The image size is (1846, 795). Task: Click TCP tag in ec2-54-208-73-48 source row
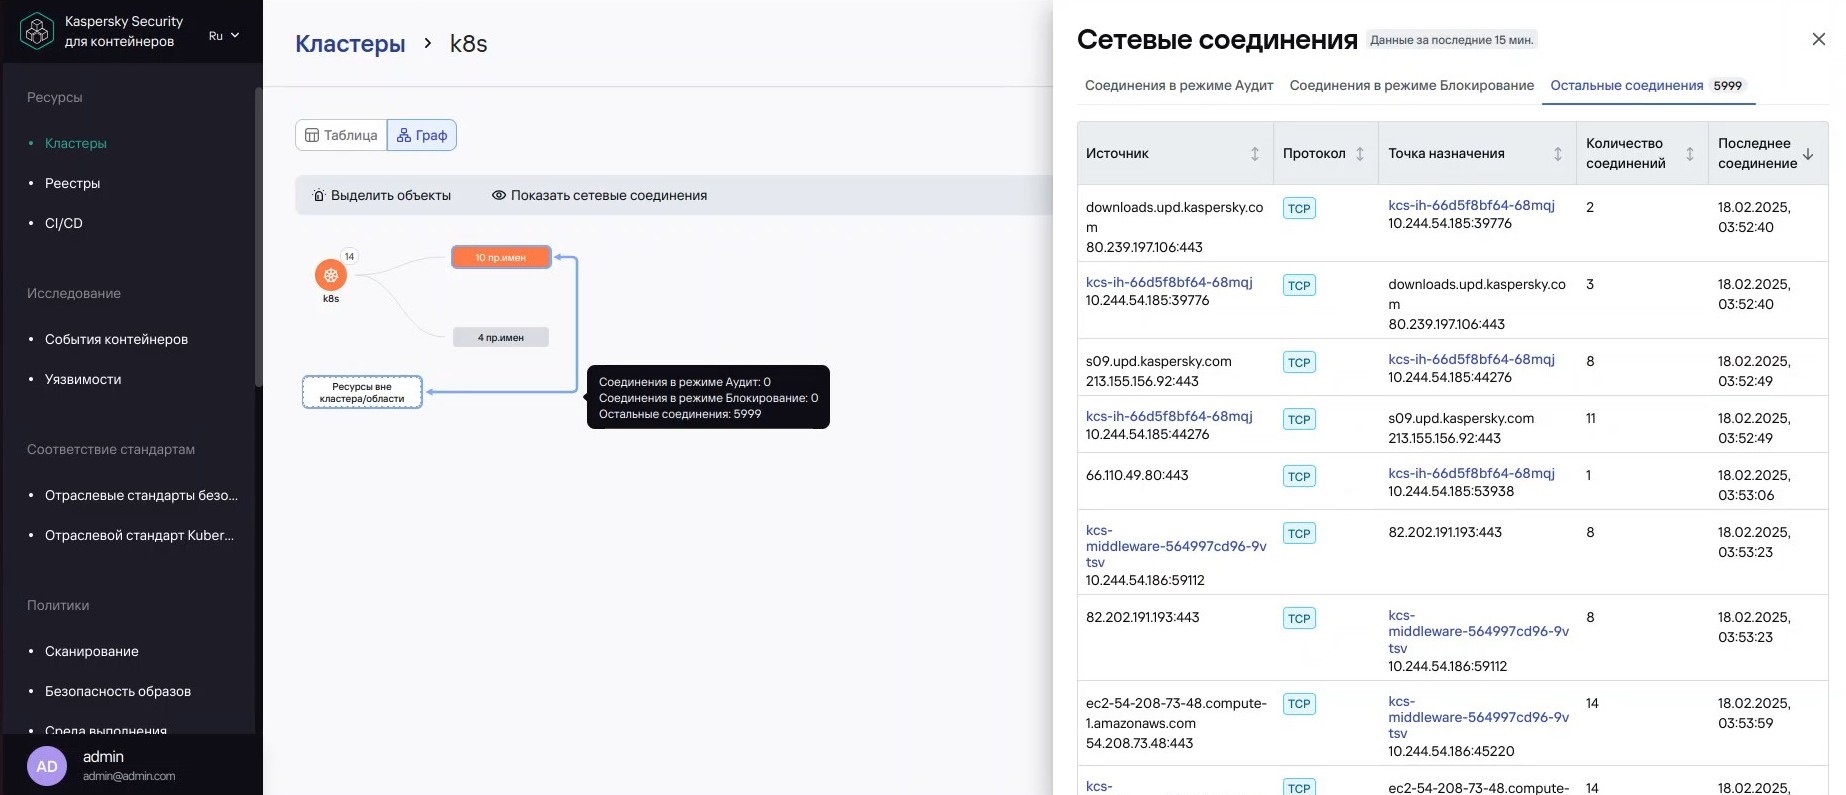[1299, 705]
